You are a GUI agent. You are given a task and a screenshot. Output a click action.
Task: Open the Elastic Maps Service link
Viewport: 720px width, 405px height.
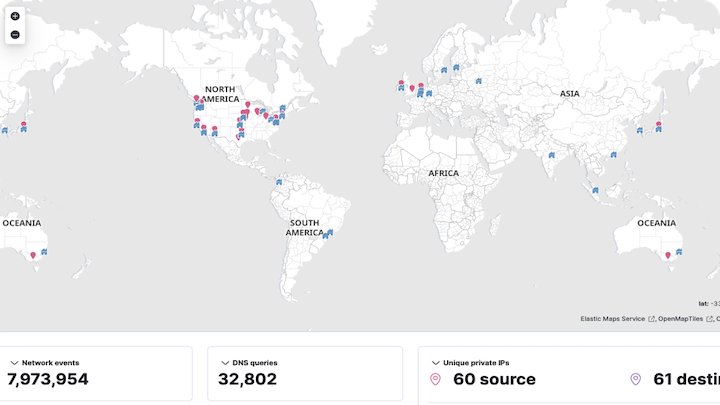point(613,319)
